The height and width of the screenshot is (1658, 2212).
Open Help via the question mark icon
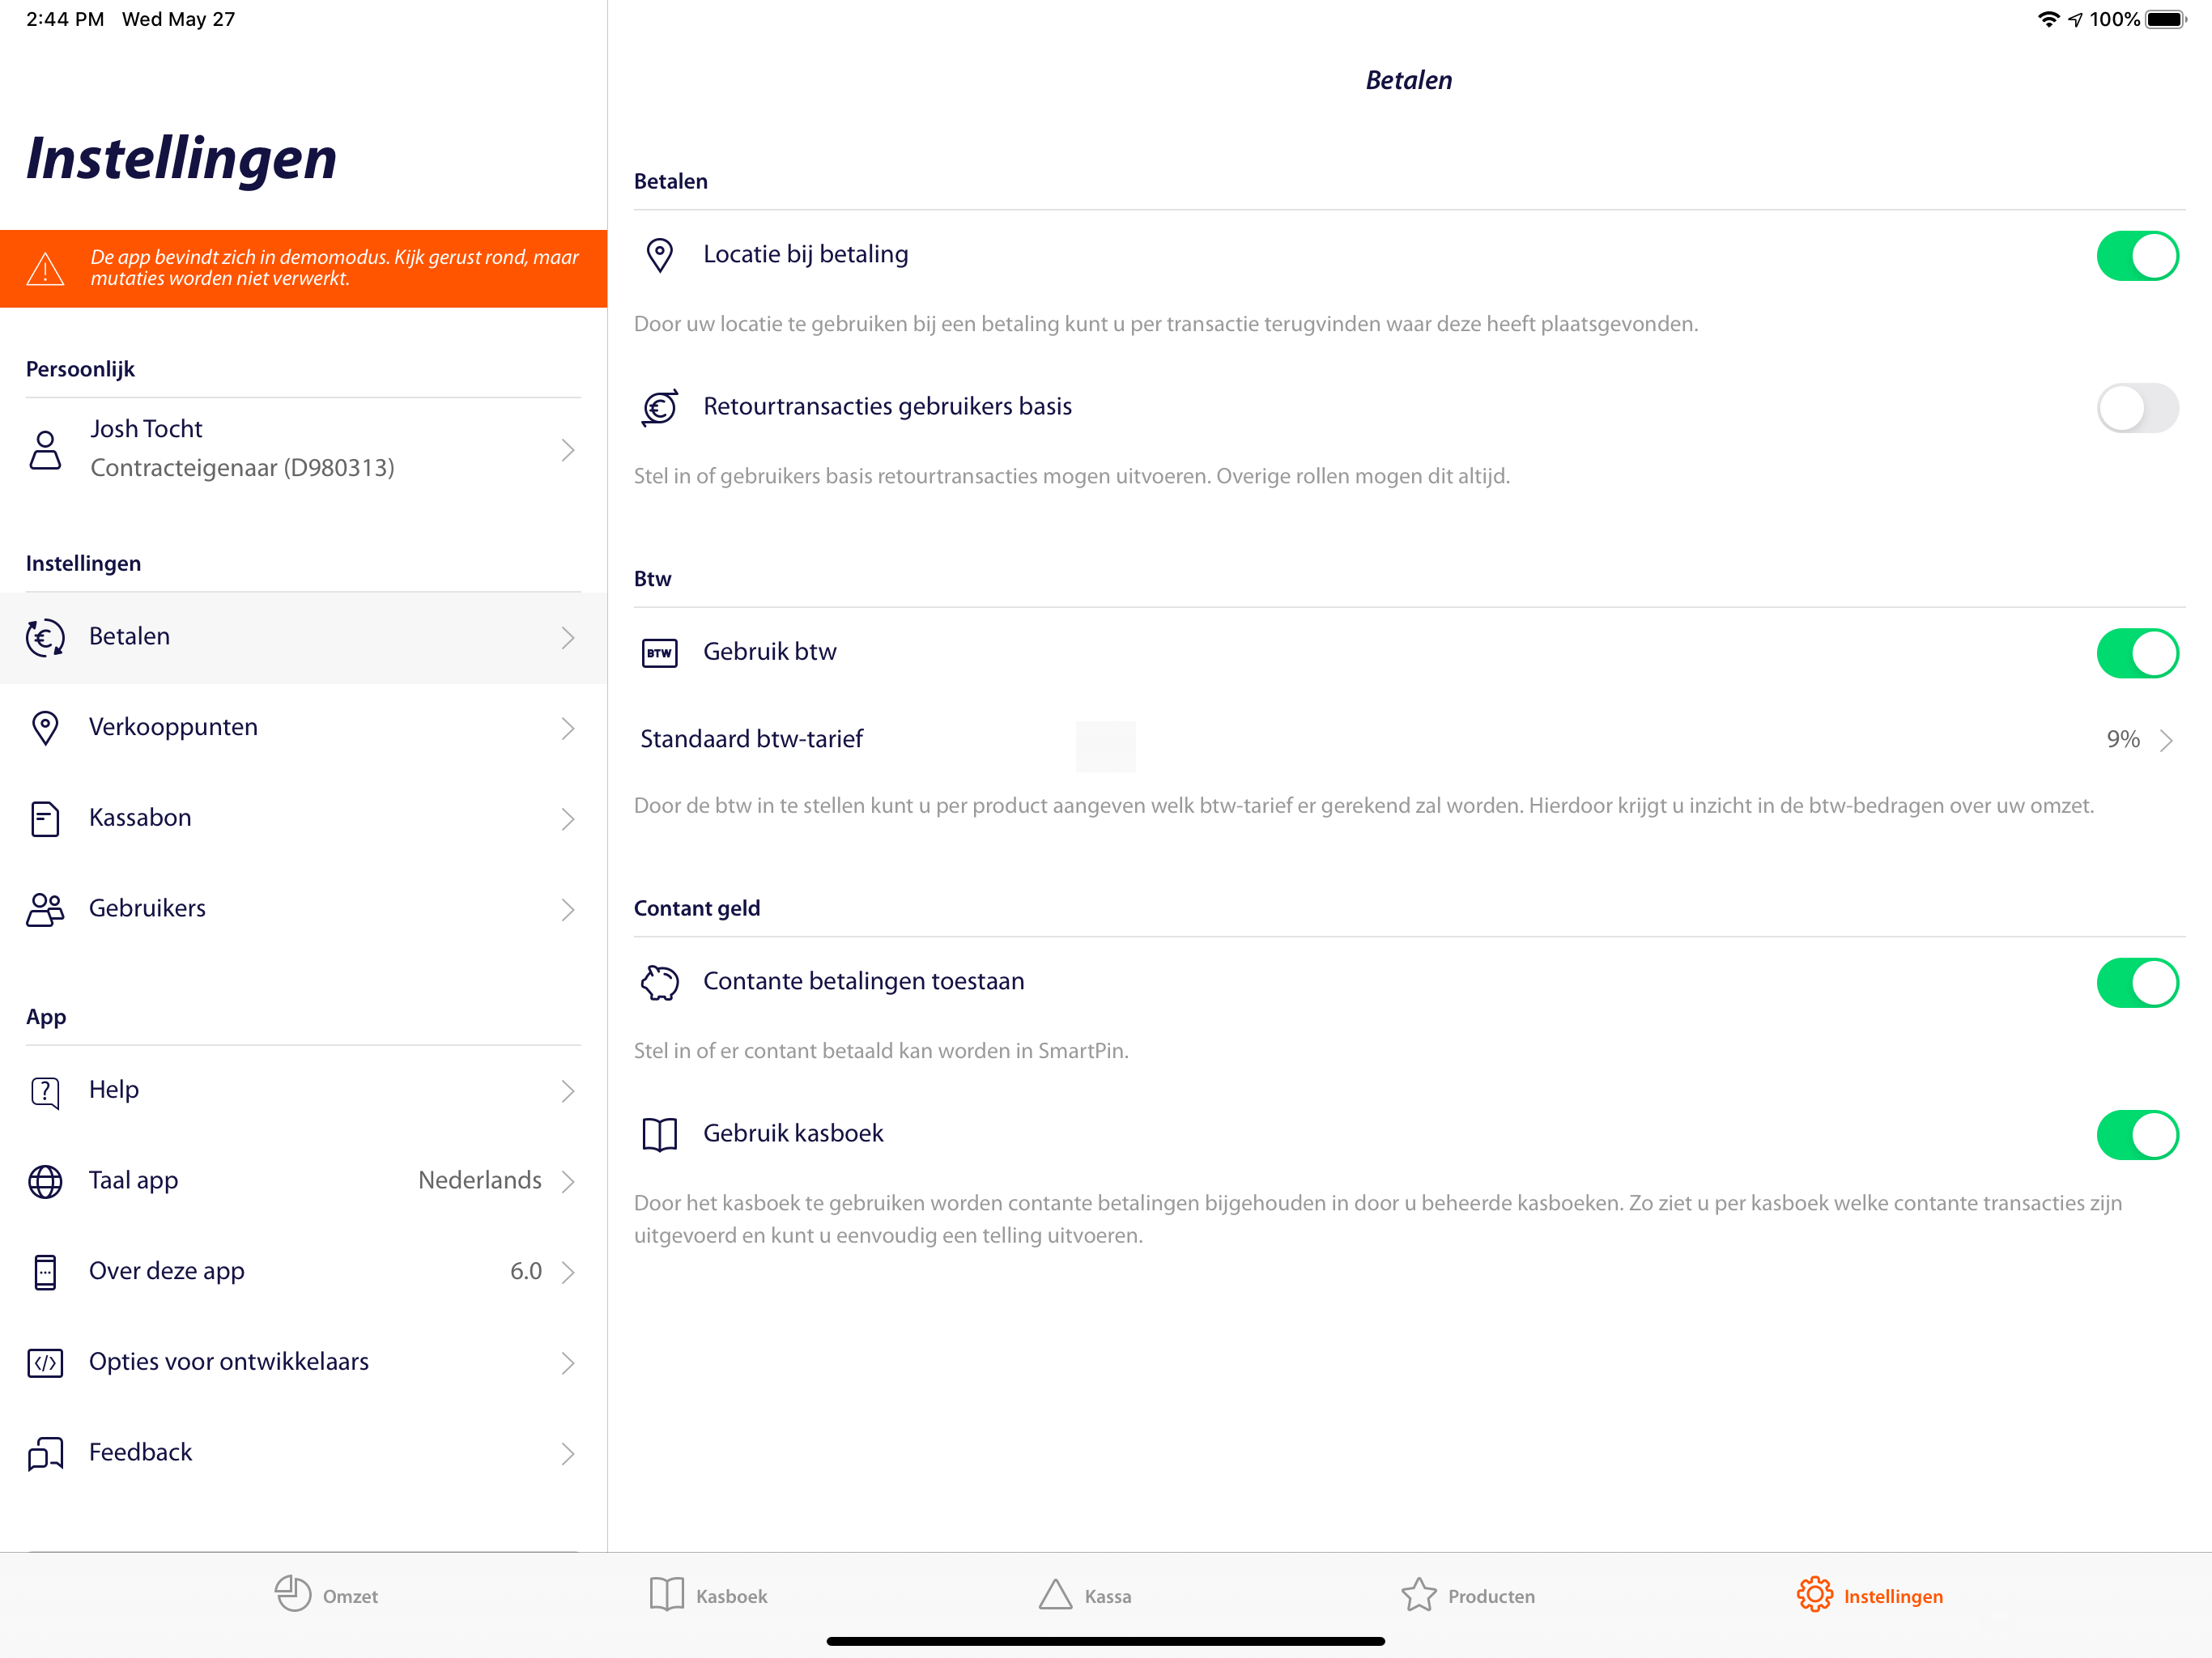coord(44,1091)
